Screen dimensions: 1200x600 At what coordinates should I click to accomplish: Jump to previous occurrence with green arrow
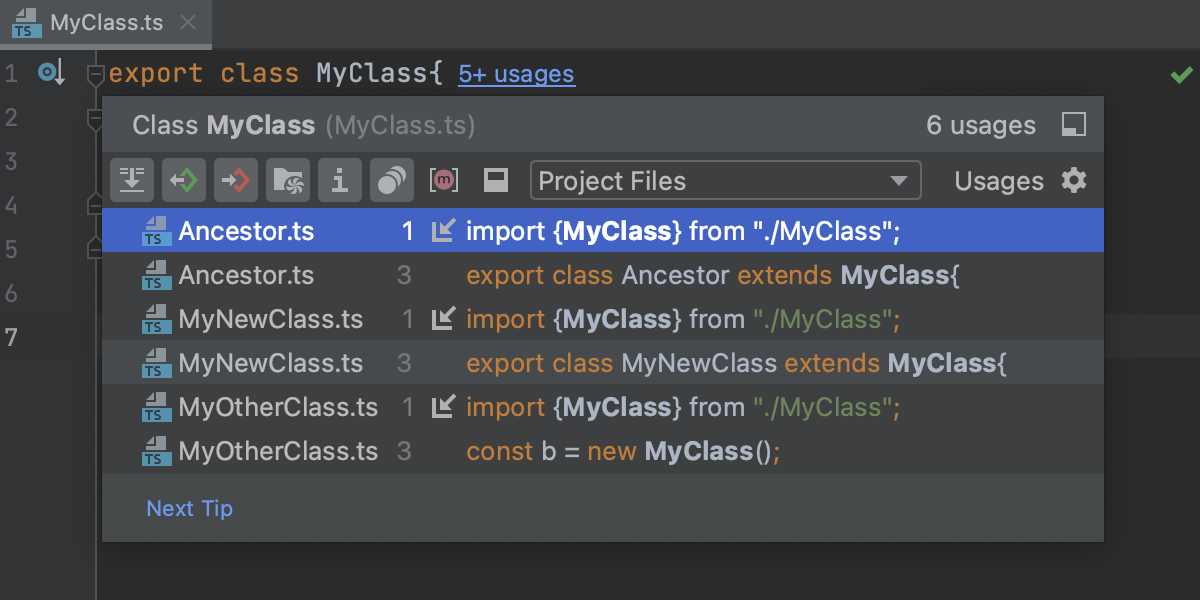click(x=186, y=180)
